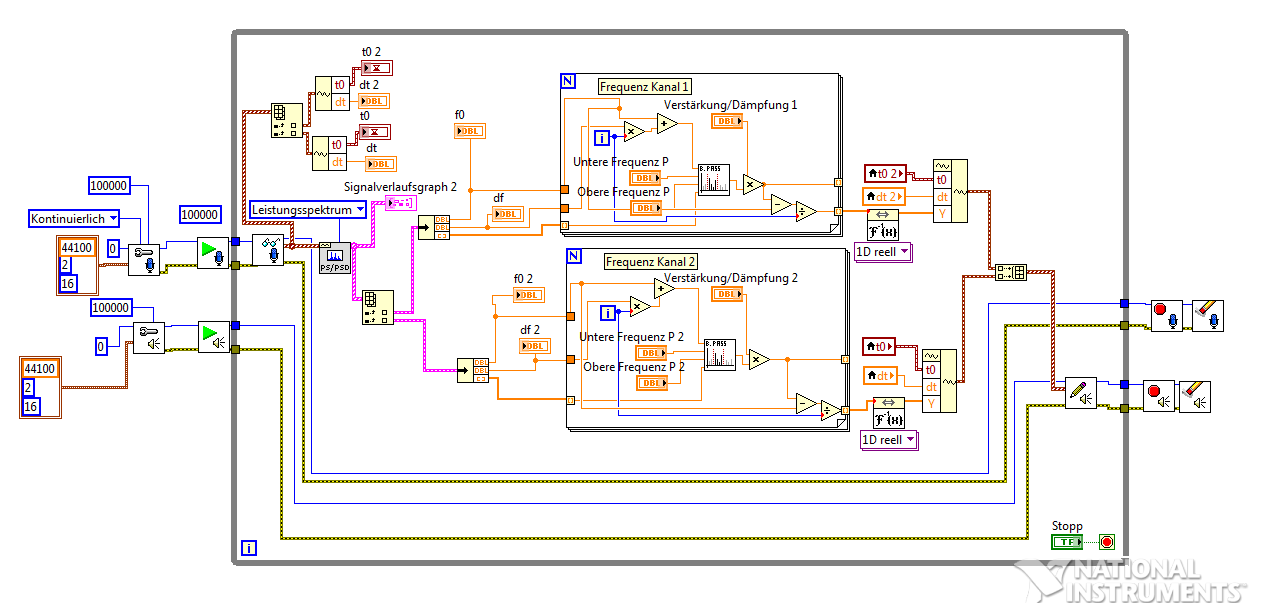The width and height of the screenshot is (1266, 603).
Task: Click the Obere Frequenz P control terminal
Action: coord(645,208)
